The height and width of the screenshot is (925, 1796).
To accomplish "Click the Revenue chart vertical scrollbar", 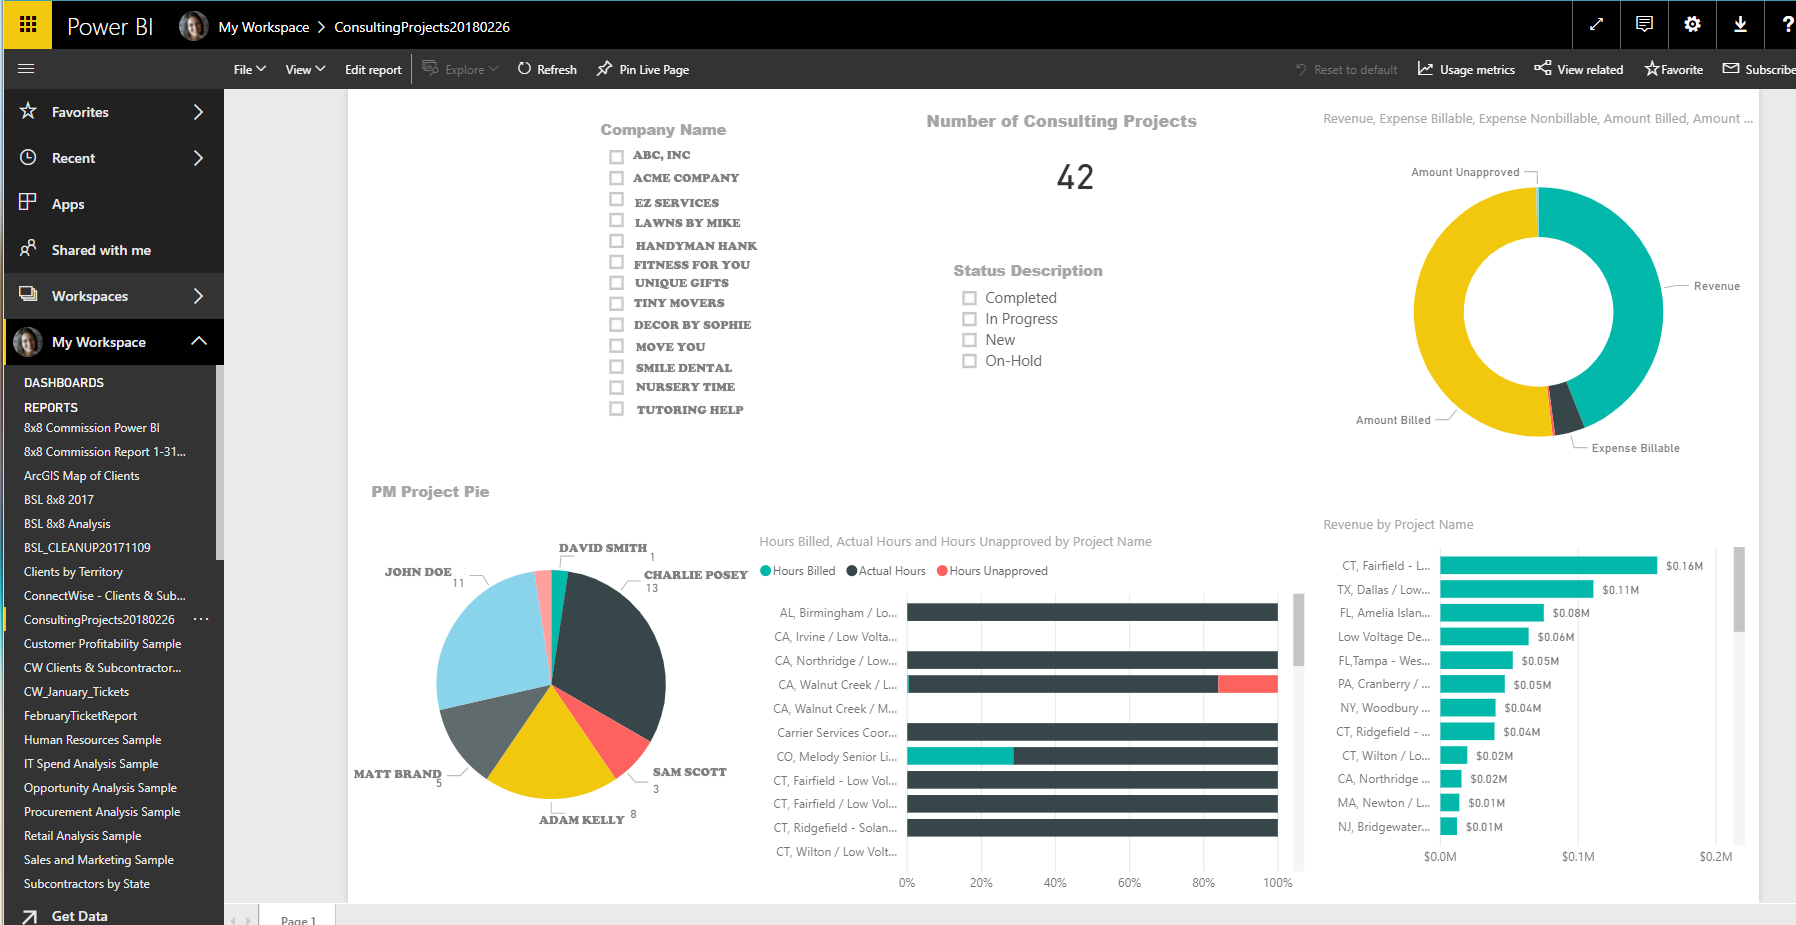I will point(1739,589).
